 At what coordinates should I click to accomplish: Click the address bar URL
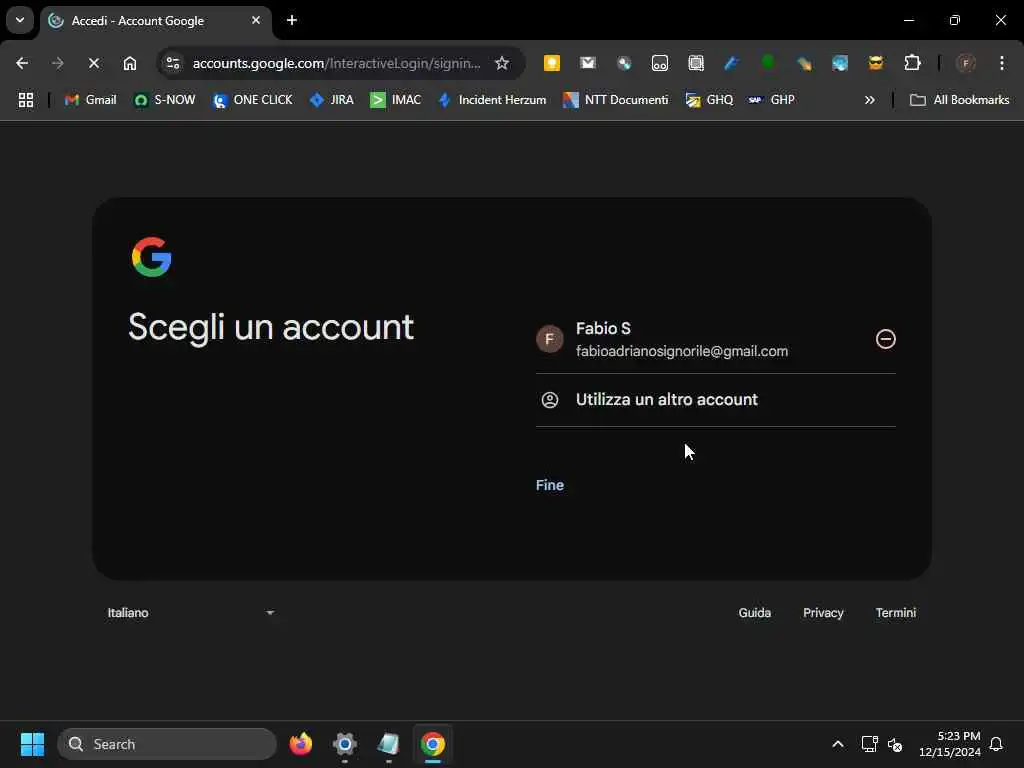pyautogui.click(x=336, y=63)
